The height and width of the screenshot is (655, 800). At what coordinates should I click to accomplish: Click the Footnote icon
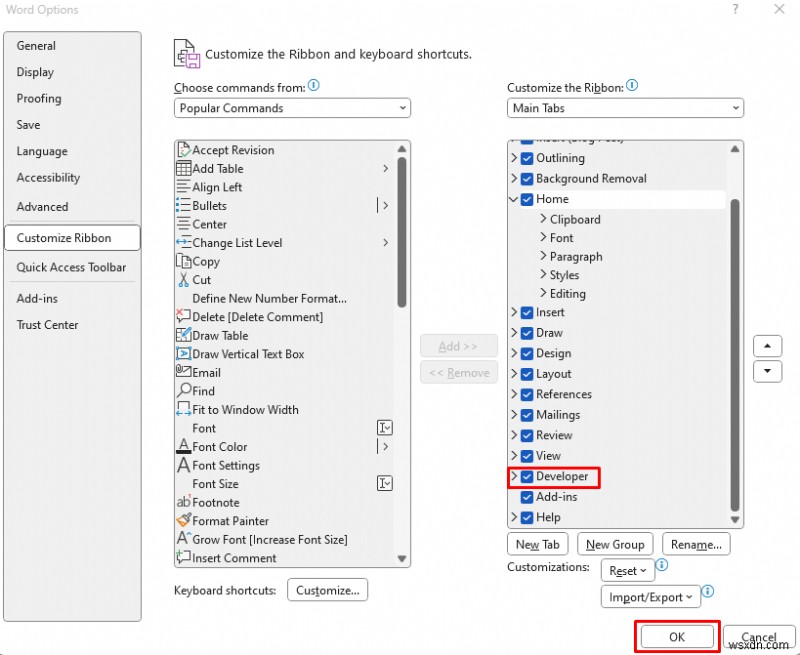pos(183,502)
